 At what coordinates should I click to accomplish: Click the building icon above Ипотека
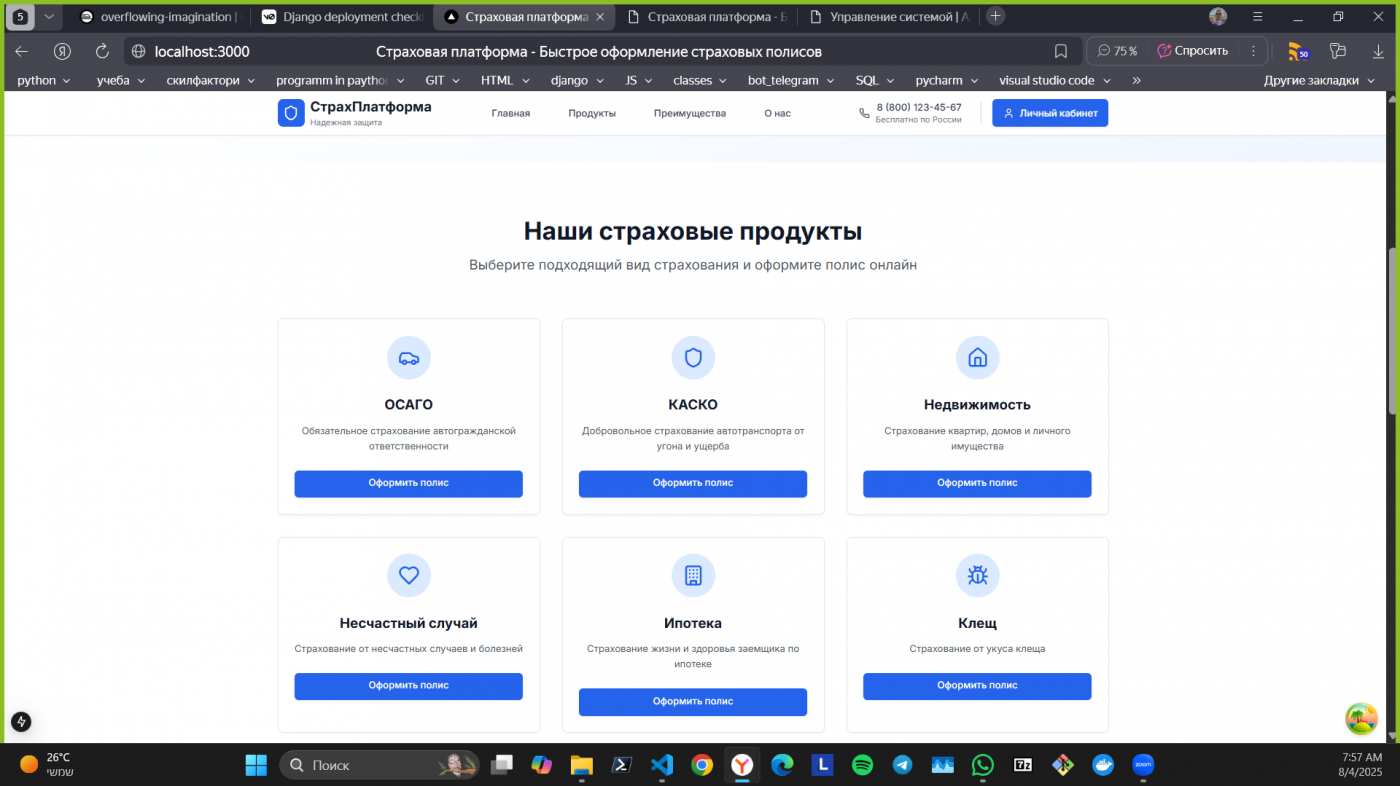pyautogui.click(x=693, y=575)
